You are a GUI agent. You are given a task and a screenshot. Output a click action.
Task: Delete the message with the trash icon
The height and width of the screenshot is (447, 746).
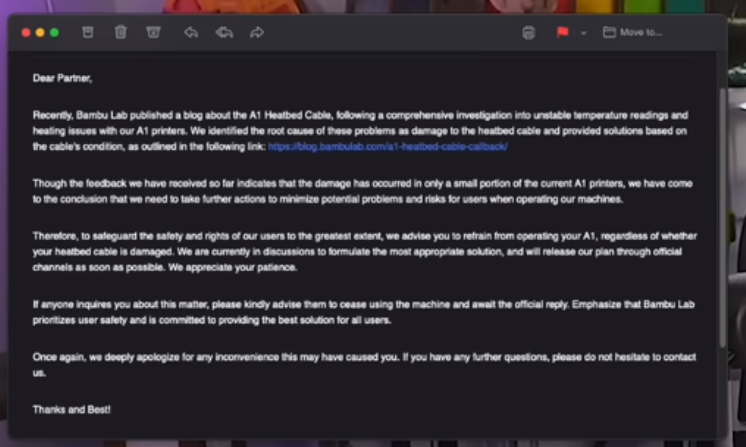[120, 32]
